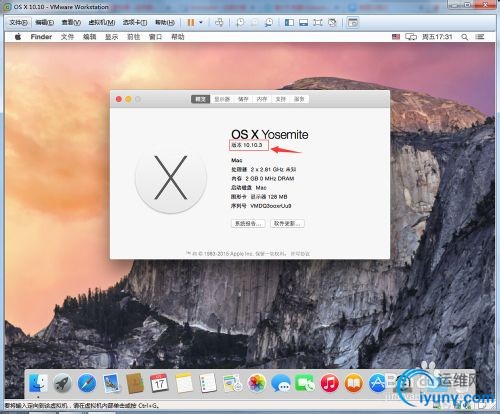Viewport: 500px width, 414px height.
Task: Click the VMware pause virtual machine button
Action: (191, 22)
